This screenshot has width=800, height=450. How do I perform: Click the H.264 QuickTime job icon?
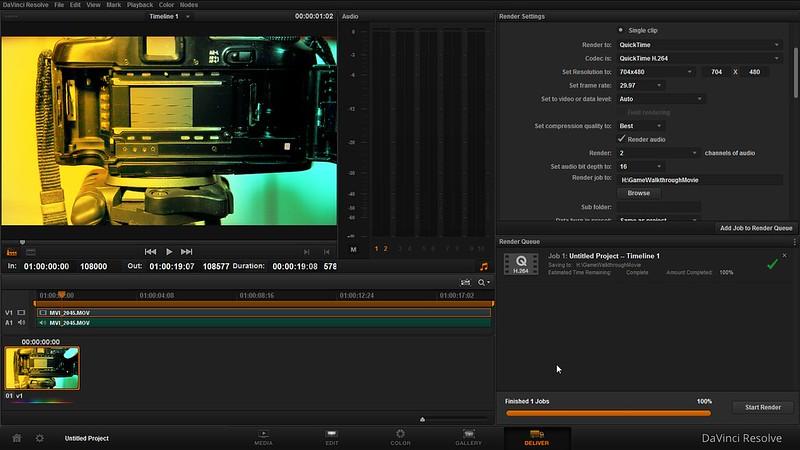[520, 264]
